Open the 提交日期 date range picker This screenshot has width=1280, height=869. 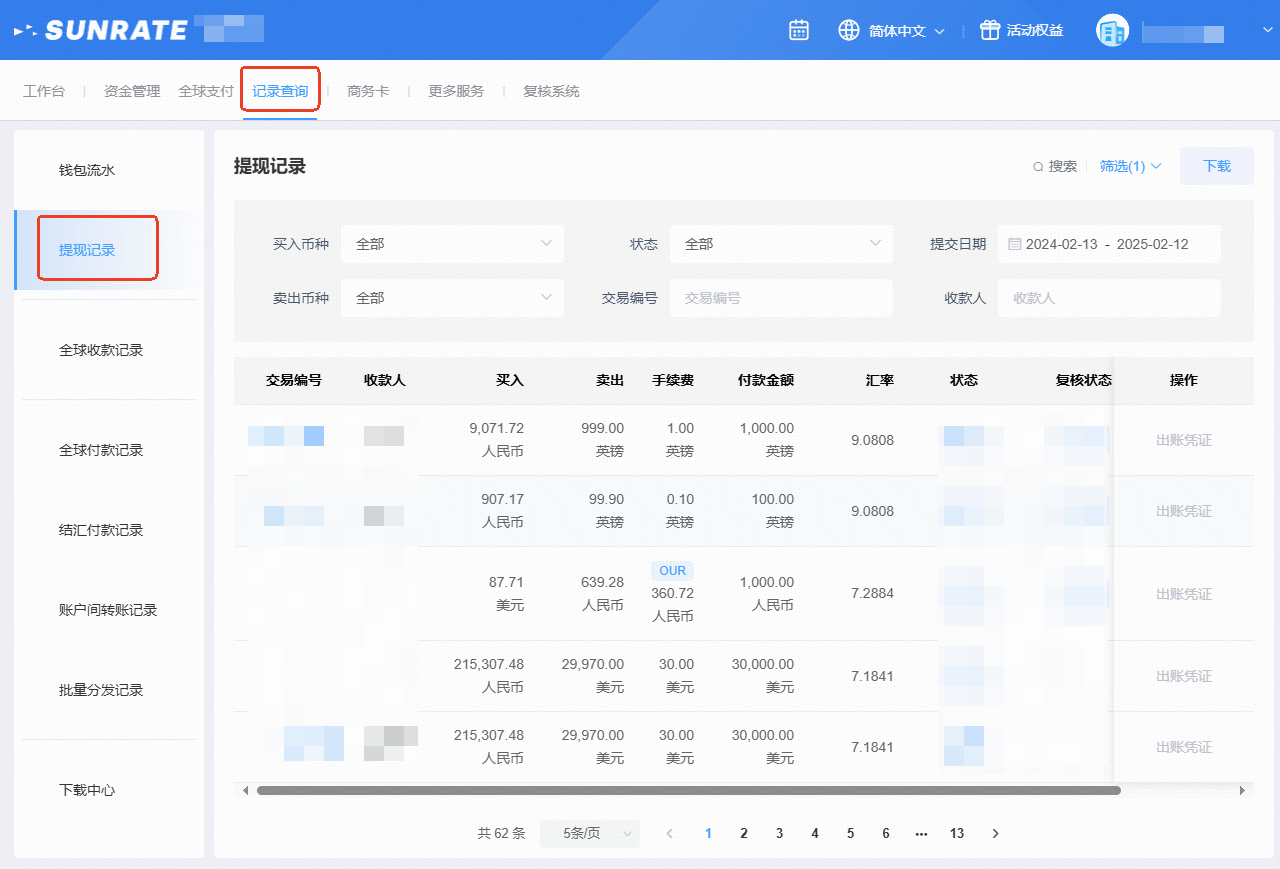click(x=1108, y=244)
